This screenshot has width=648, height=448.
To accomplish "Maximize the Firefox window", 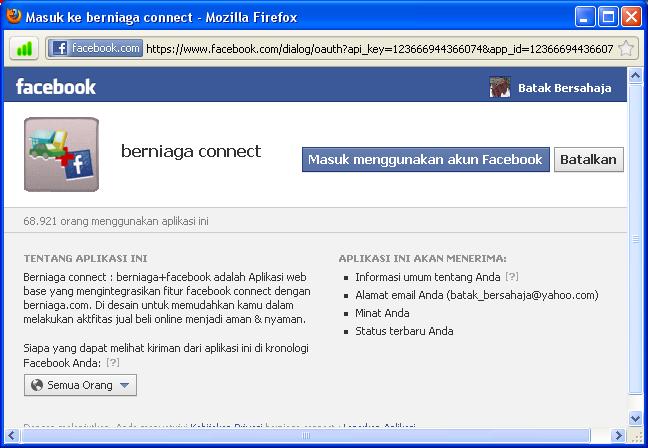I will (x=608, y=17).
